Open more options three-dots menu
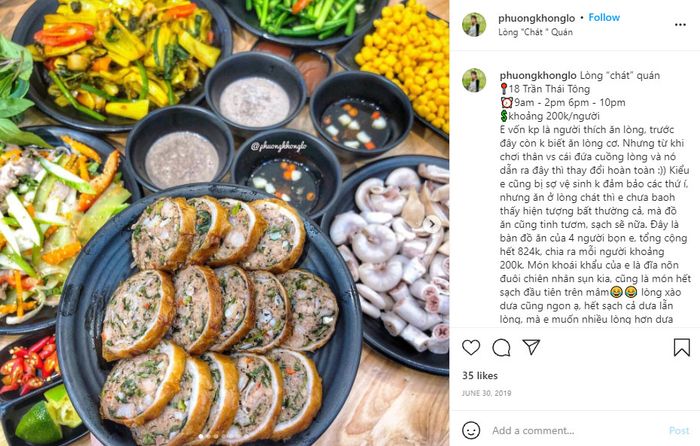Viewport: 700px width, 446px height. tap(680, 25)
